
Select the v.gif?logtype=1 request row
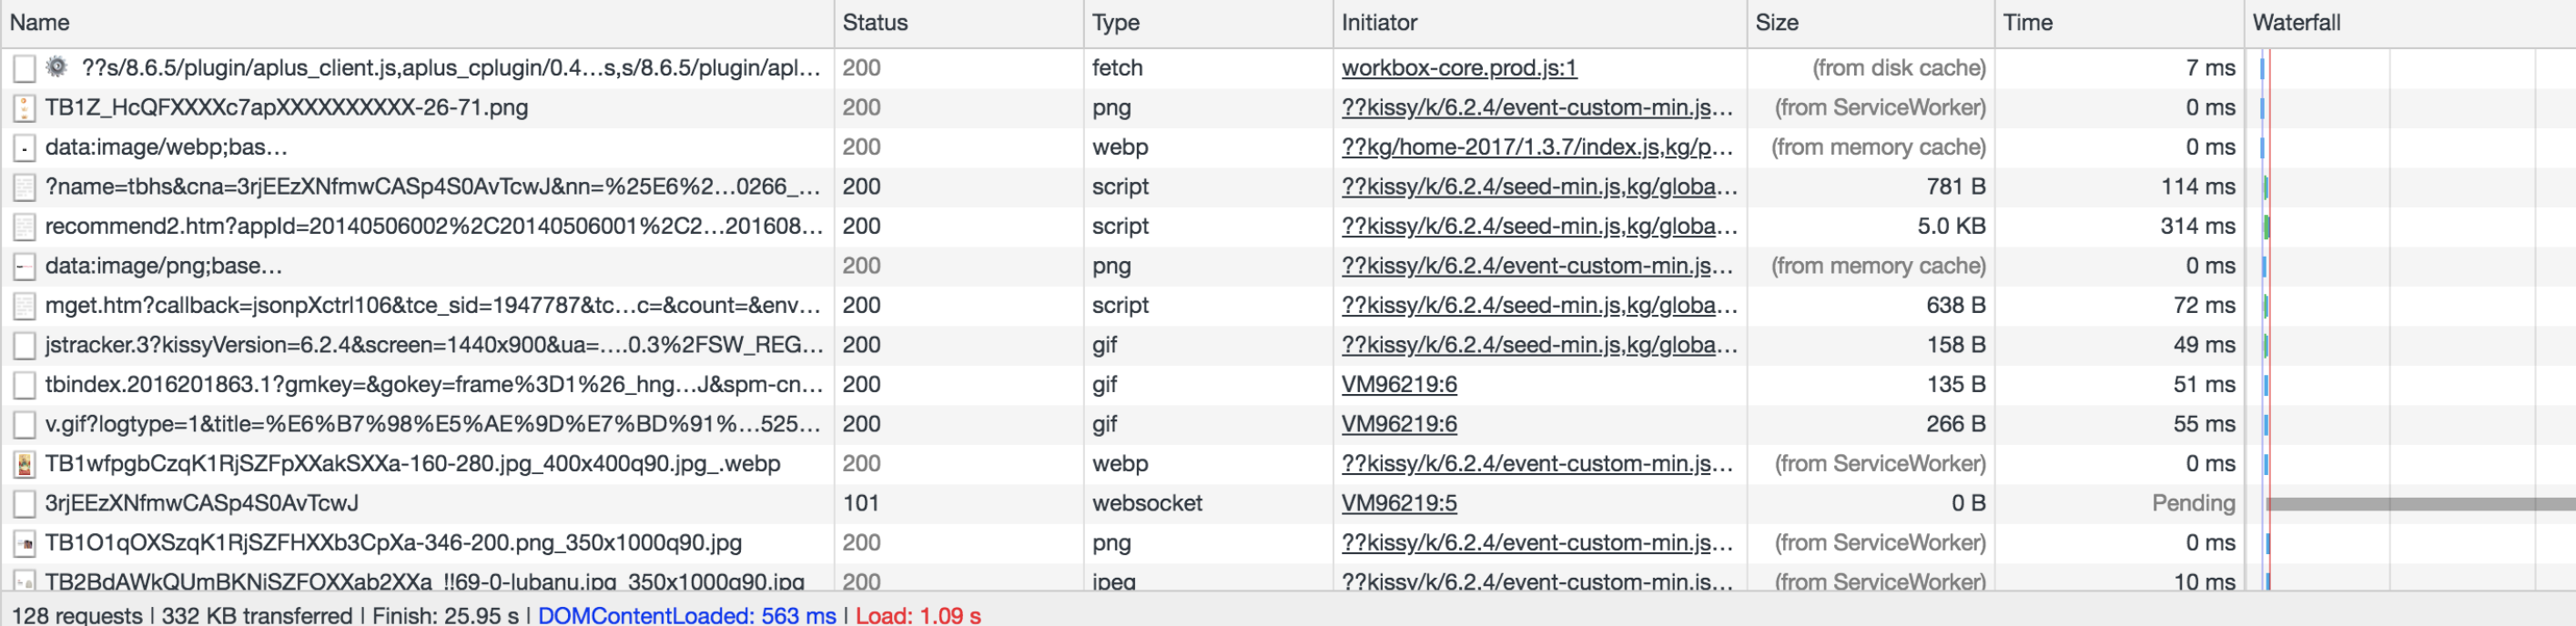click(432, 424)
